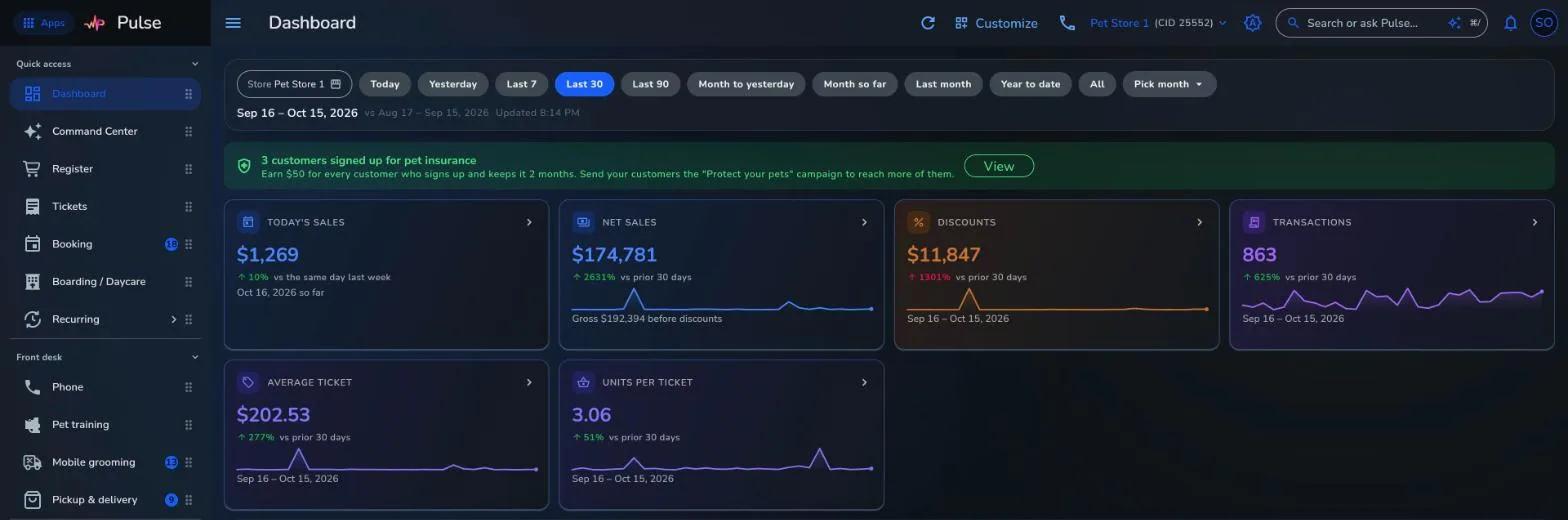Select the All date range
The height and width of the screenshot is (520, 1568).
pos(1097,84)
